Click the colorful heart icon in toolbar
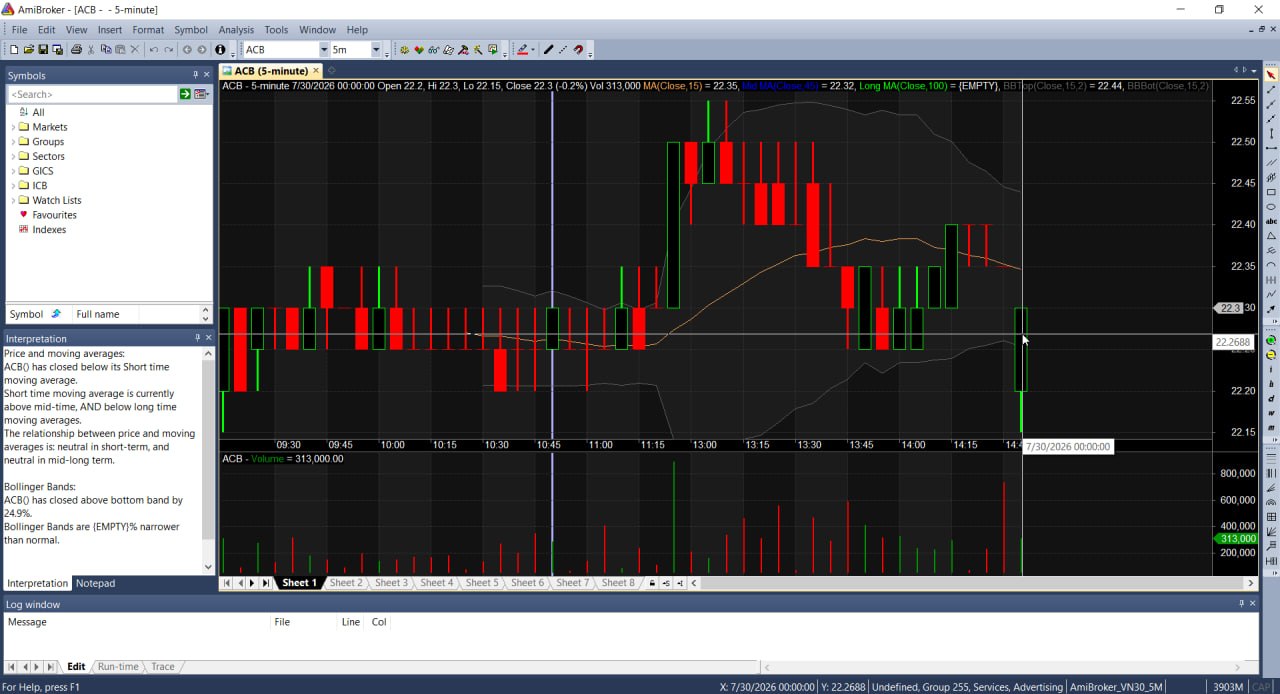This screenshot has width=1280, height=694. (419, 49)
